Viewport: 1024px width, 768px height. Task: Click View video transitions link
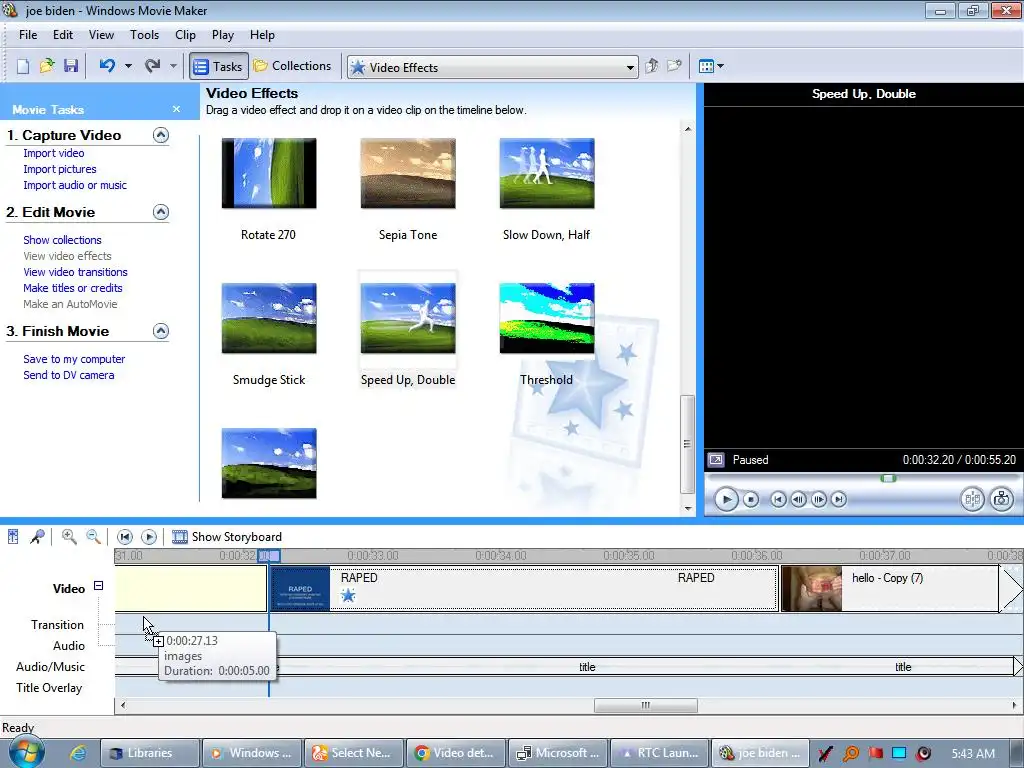(x=76, y=272)
